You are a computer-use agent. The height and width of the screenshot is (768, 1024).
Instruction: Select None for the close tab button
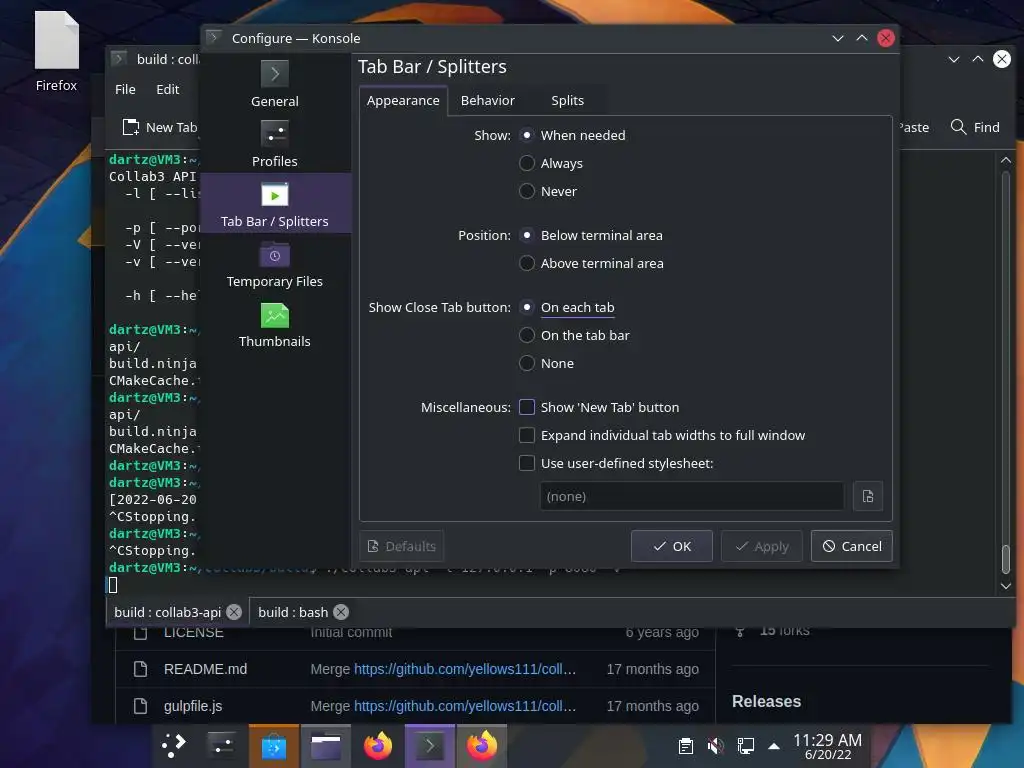click(527, 363)
